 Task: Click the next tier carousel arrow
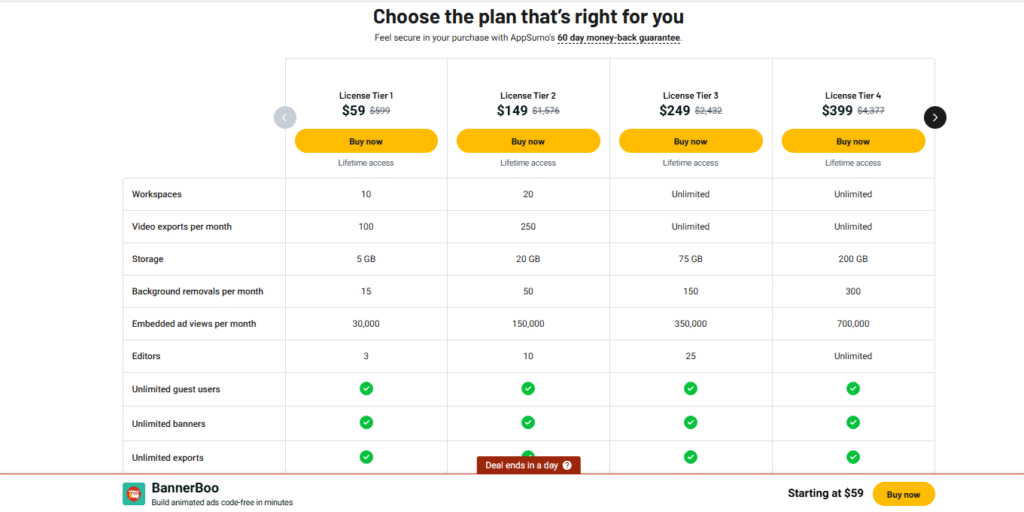point(935,118)
